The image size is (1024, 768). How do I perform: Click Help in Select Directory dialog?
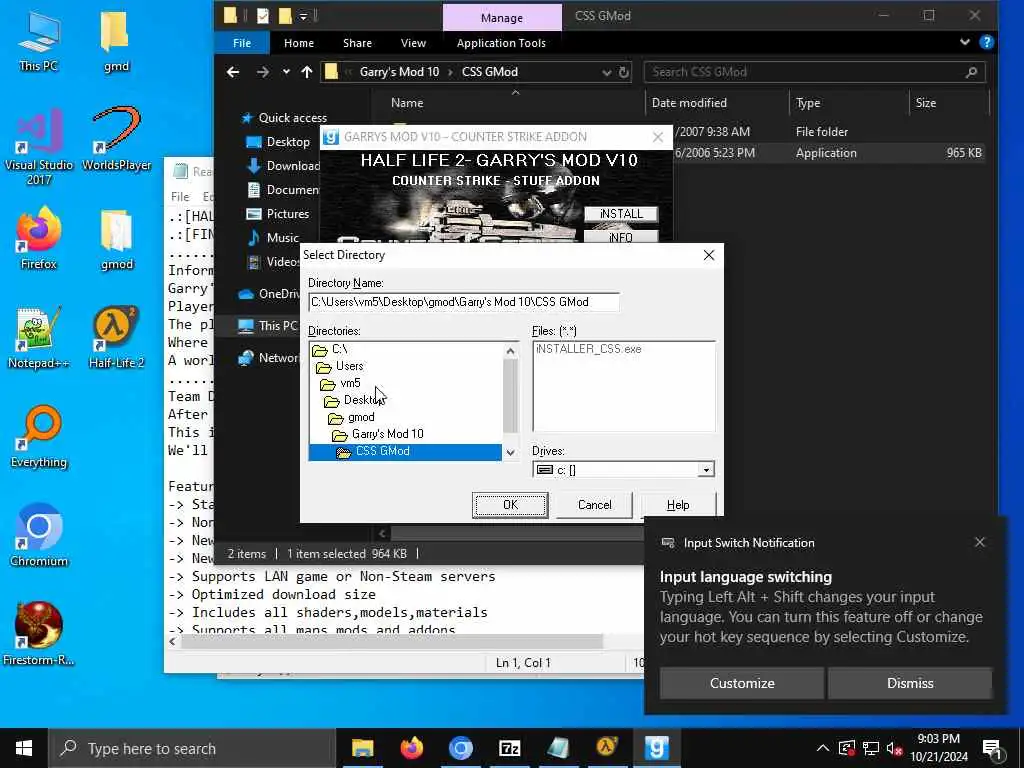678,505
